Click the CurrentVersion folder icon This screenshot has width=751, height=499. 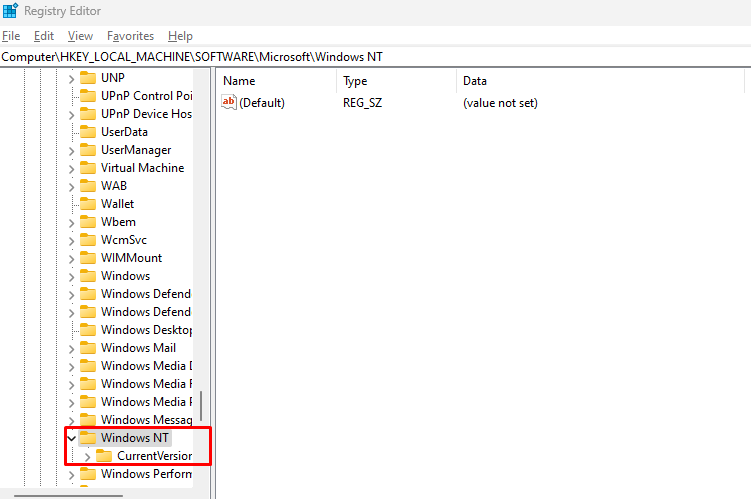(x=104, y=456)
